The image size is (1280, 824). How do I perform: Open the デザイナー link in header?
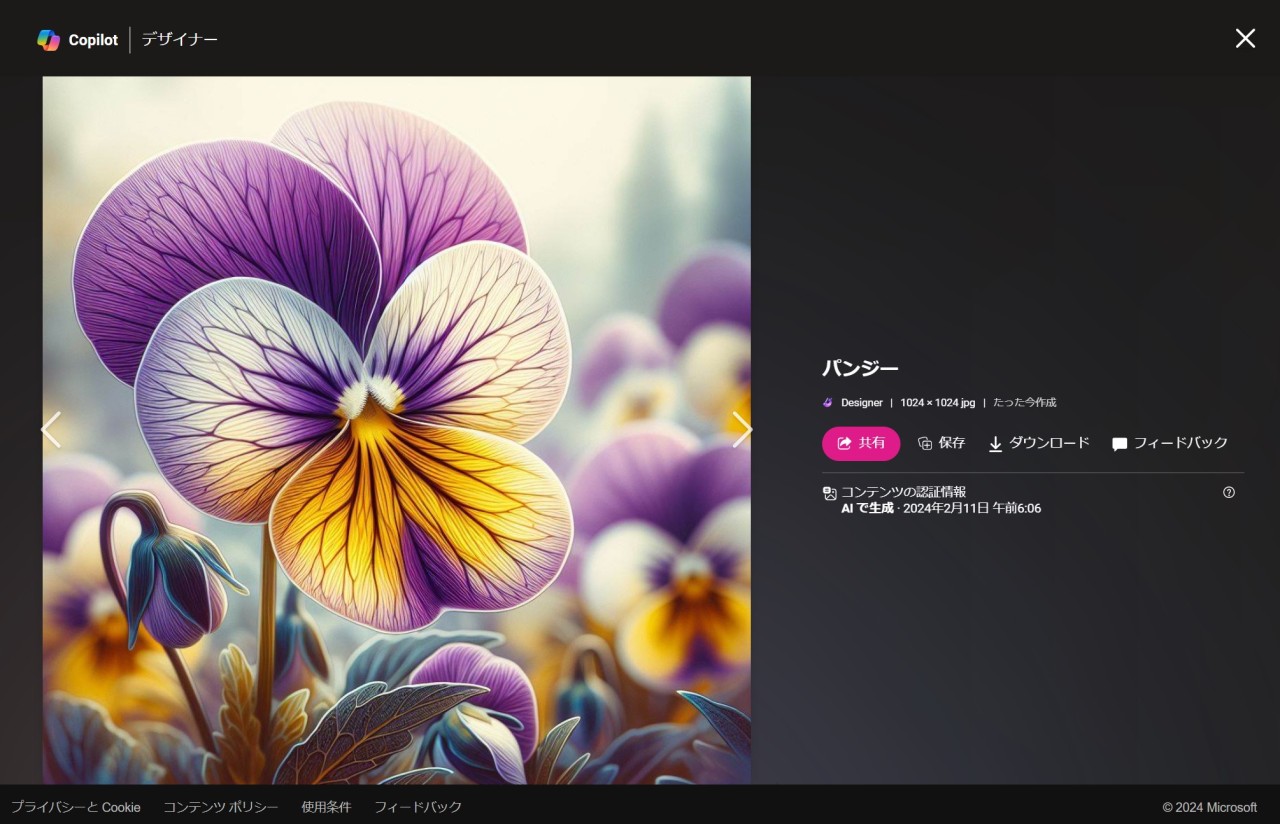tap(179, 40)
